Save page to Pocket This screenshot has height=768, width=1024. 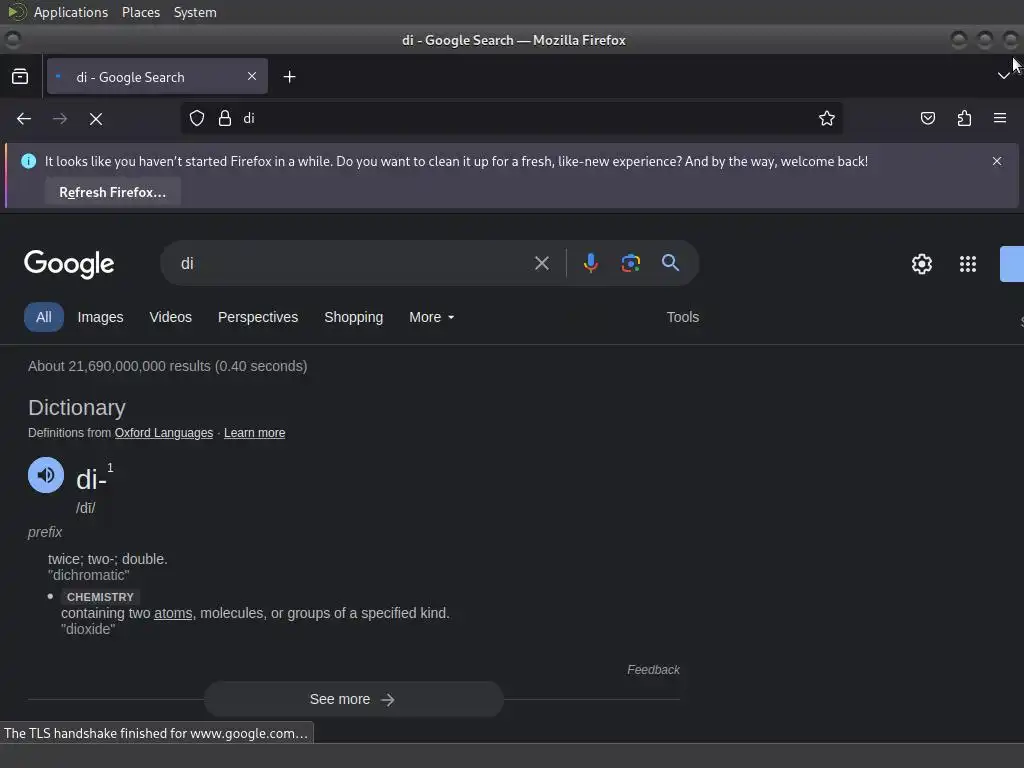point(927,118)
